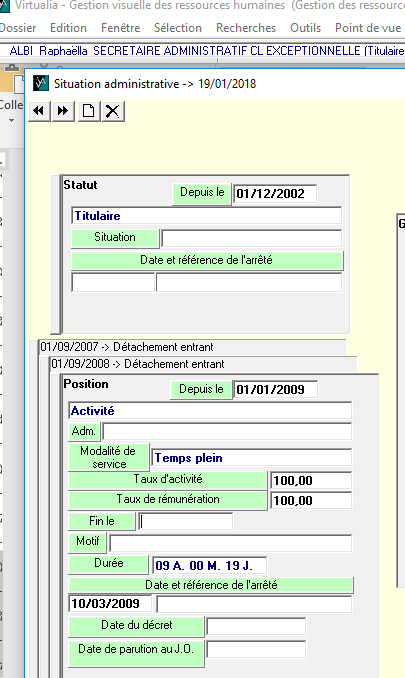
Task: Create new record with blank page icon
Action: click(x=89, y=111)
